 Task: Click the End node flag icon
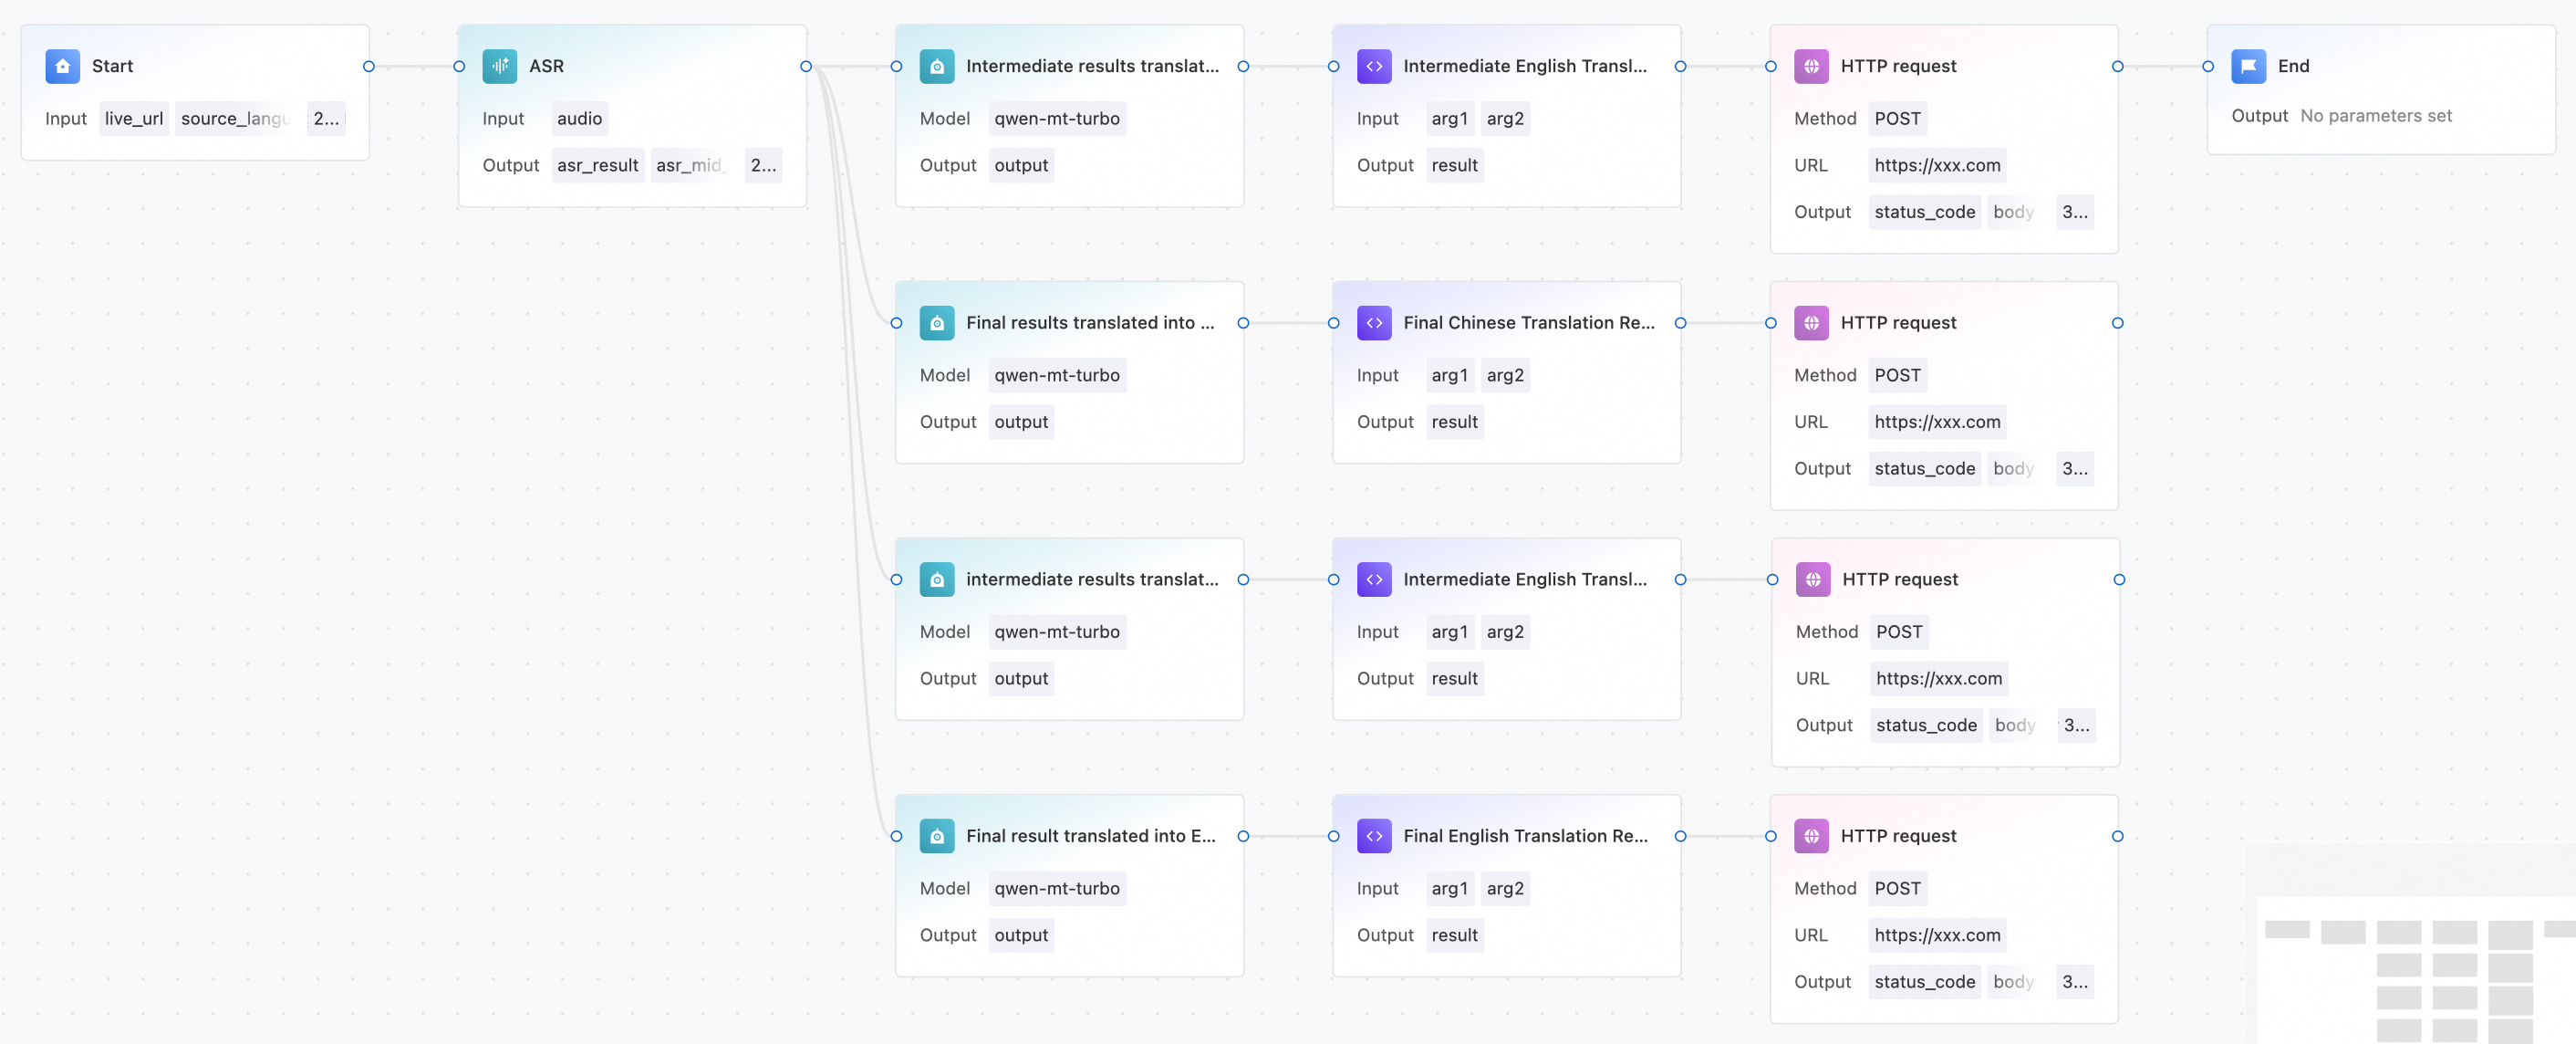2248,66
